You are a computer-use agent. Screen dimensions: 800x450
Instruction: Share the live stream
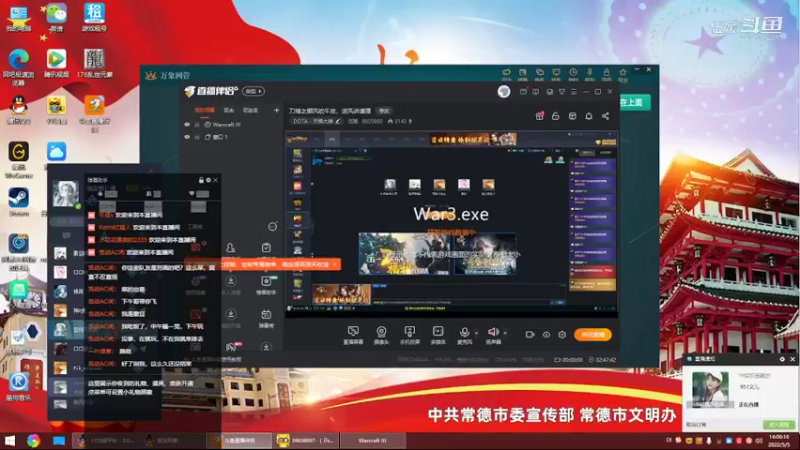[606, 116]
